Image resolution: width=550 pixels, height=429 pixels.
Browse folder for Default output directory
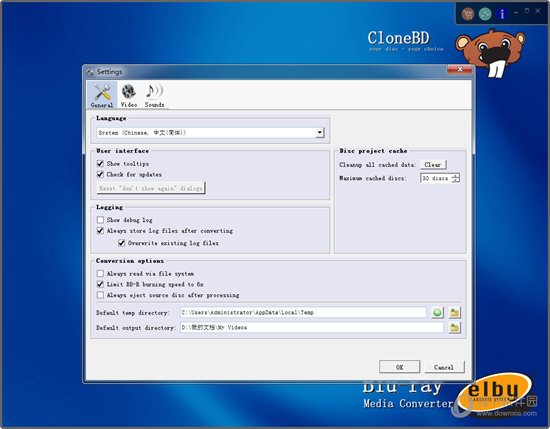click(x=455, y=328)
